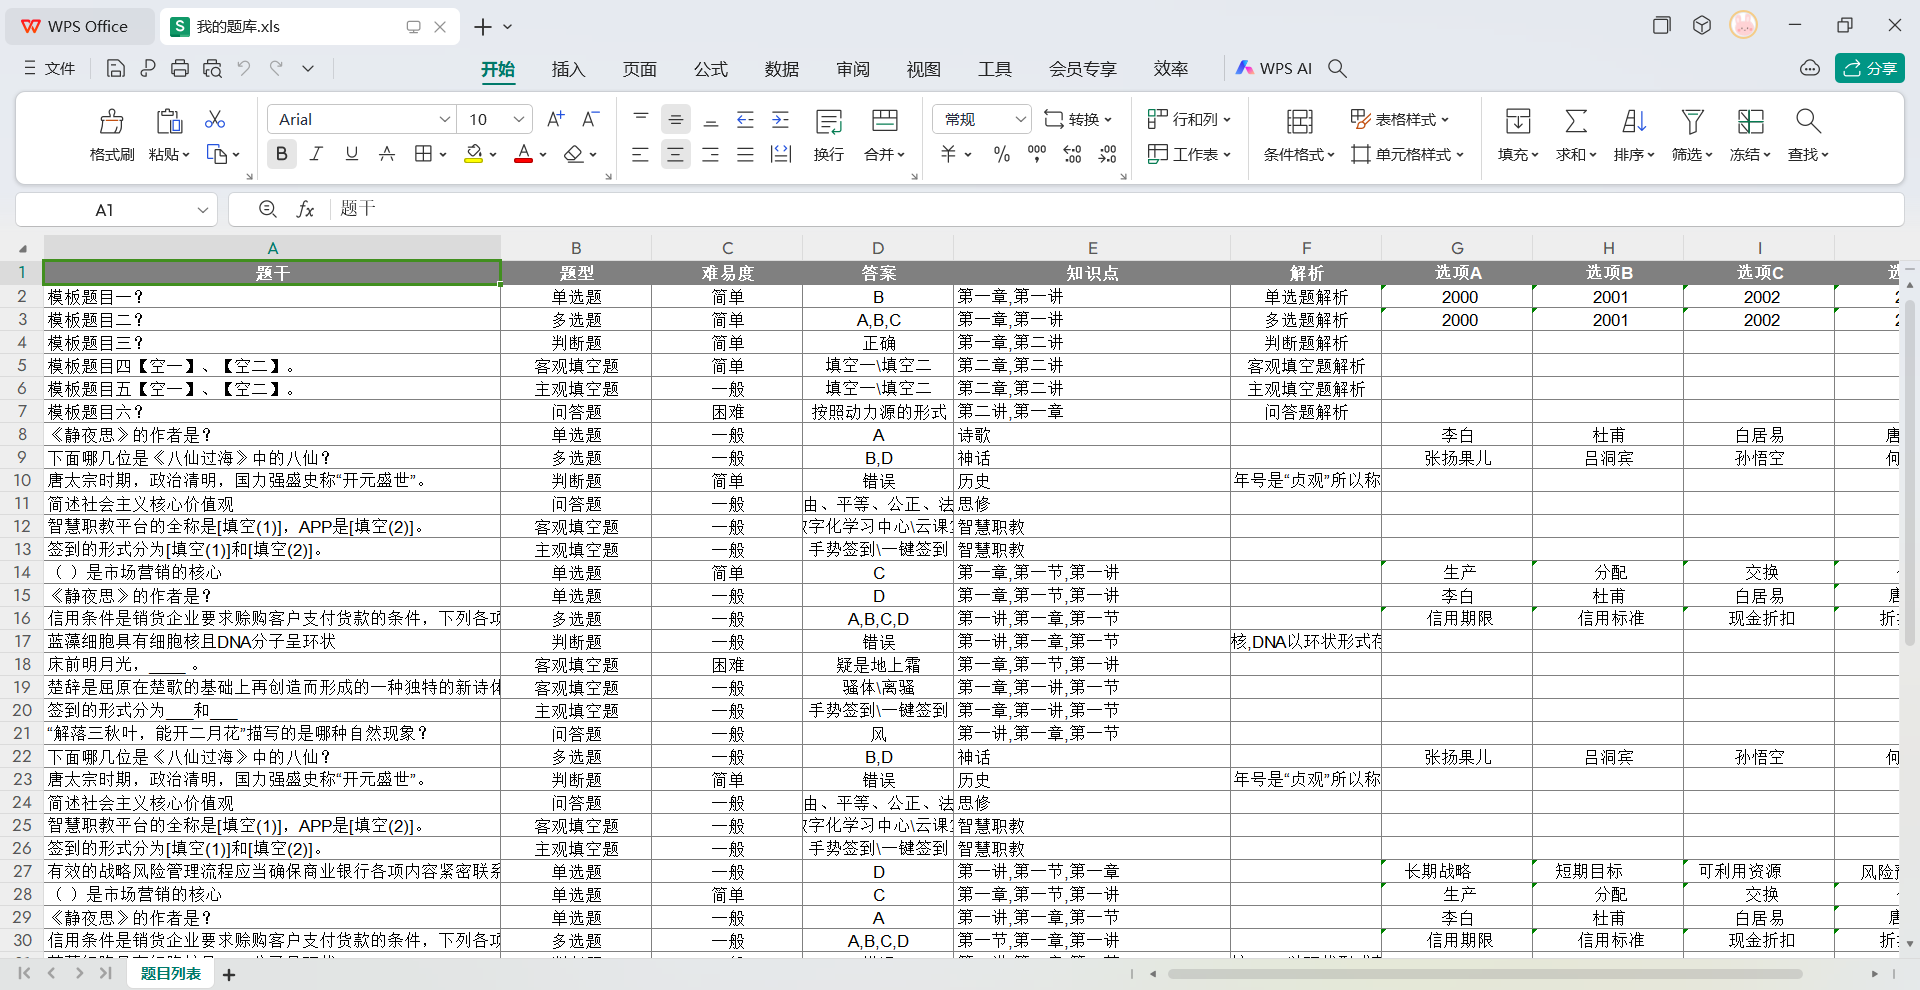The image size is (1920, 990).
Task: Open the AutoSum (求和) tool
Action: (x=1575, y=122)
